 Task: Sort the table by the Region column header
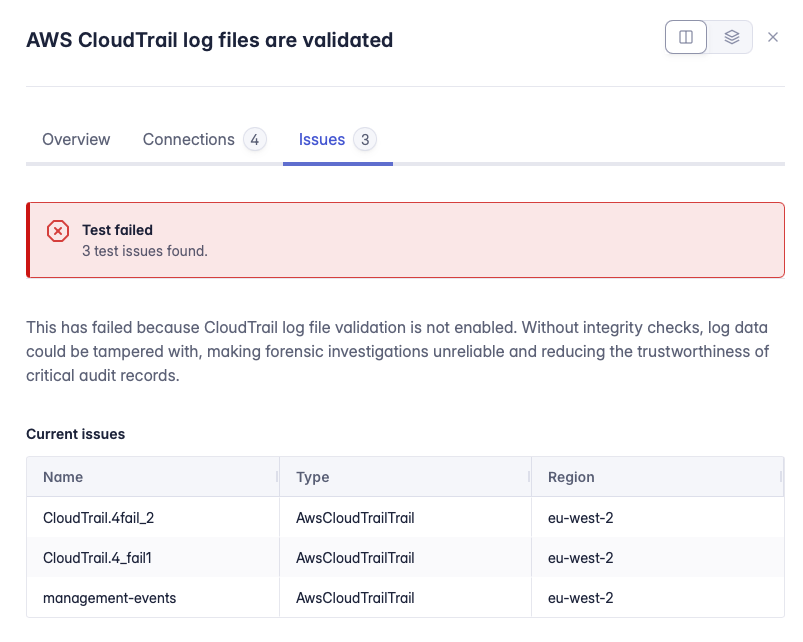tap(571, 478)
